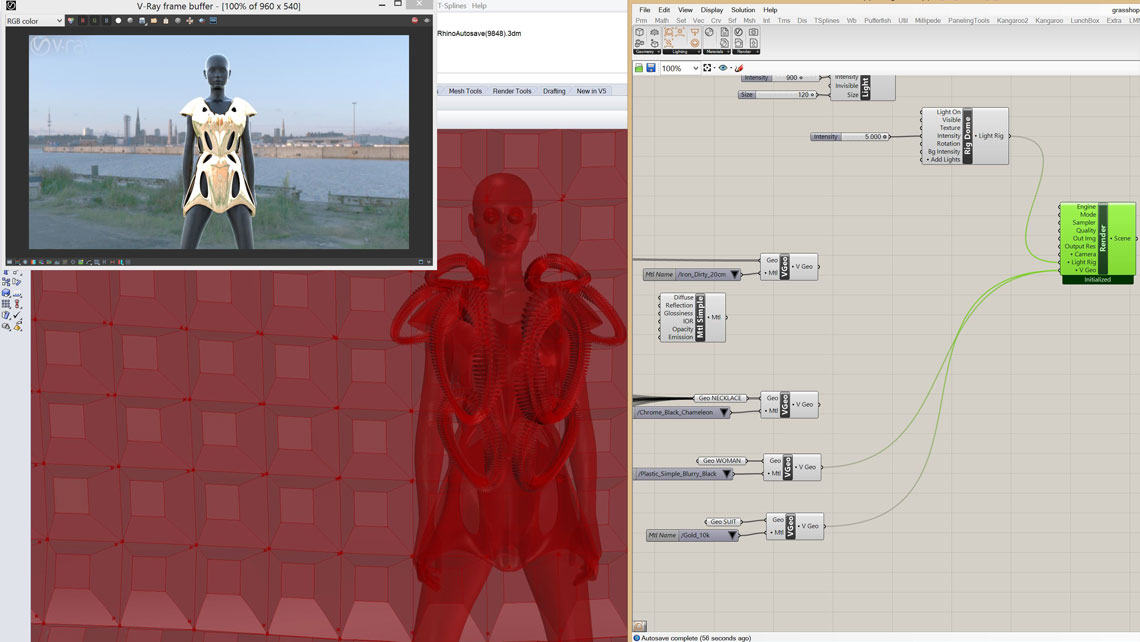Click the light Intensity 900 slider

tap(780, 78)
